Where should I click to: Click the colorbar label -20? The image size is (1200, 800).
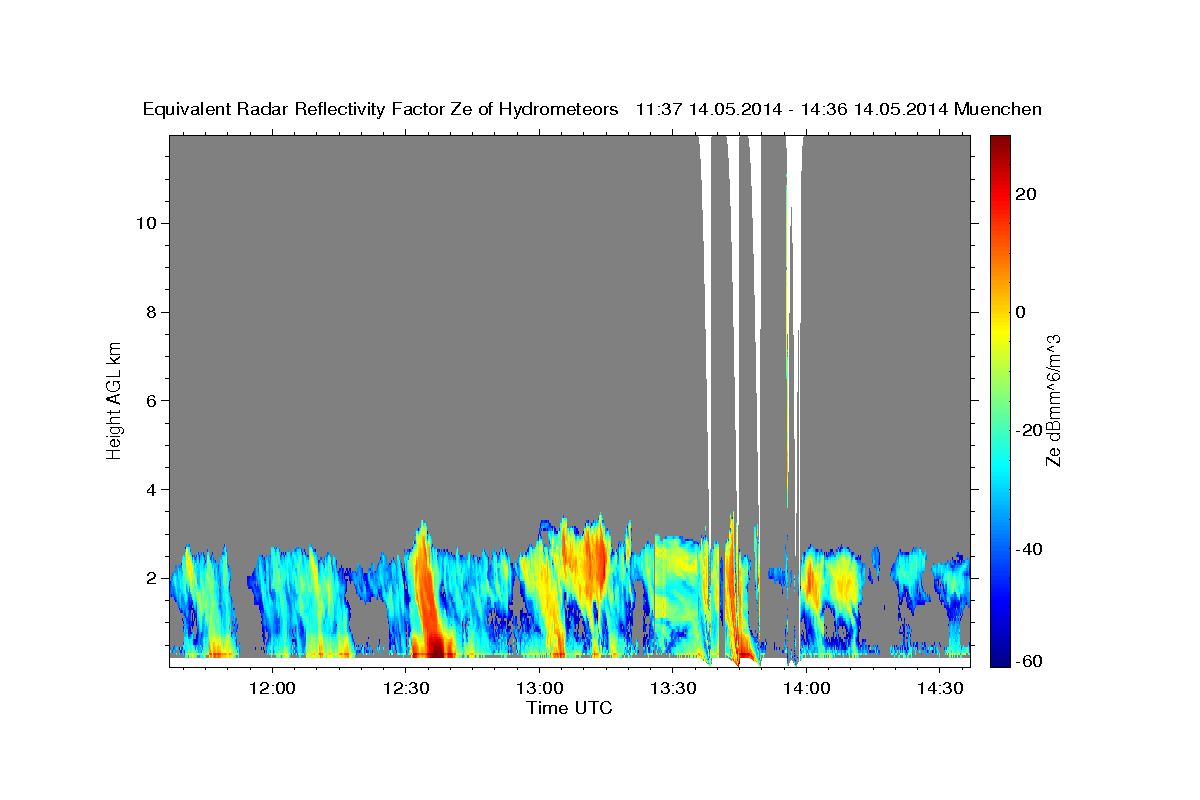point(1029,430)
